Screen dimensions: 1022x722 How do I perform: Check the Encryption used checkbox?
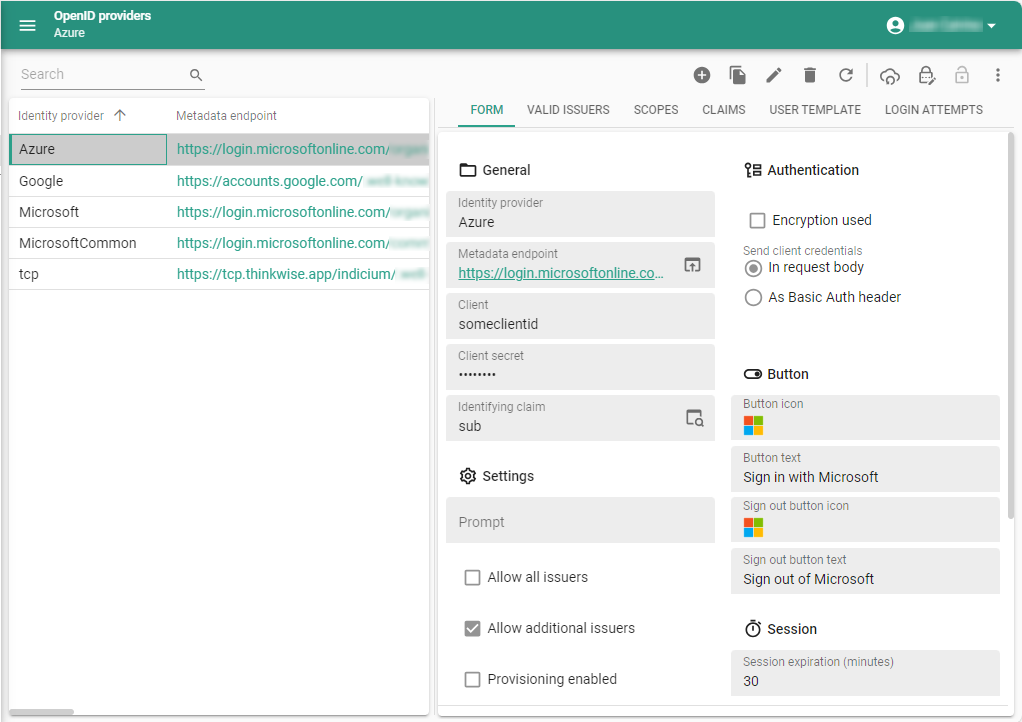[x=757, y=221]
